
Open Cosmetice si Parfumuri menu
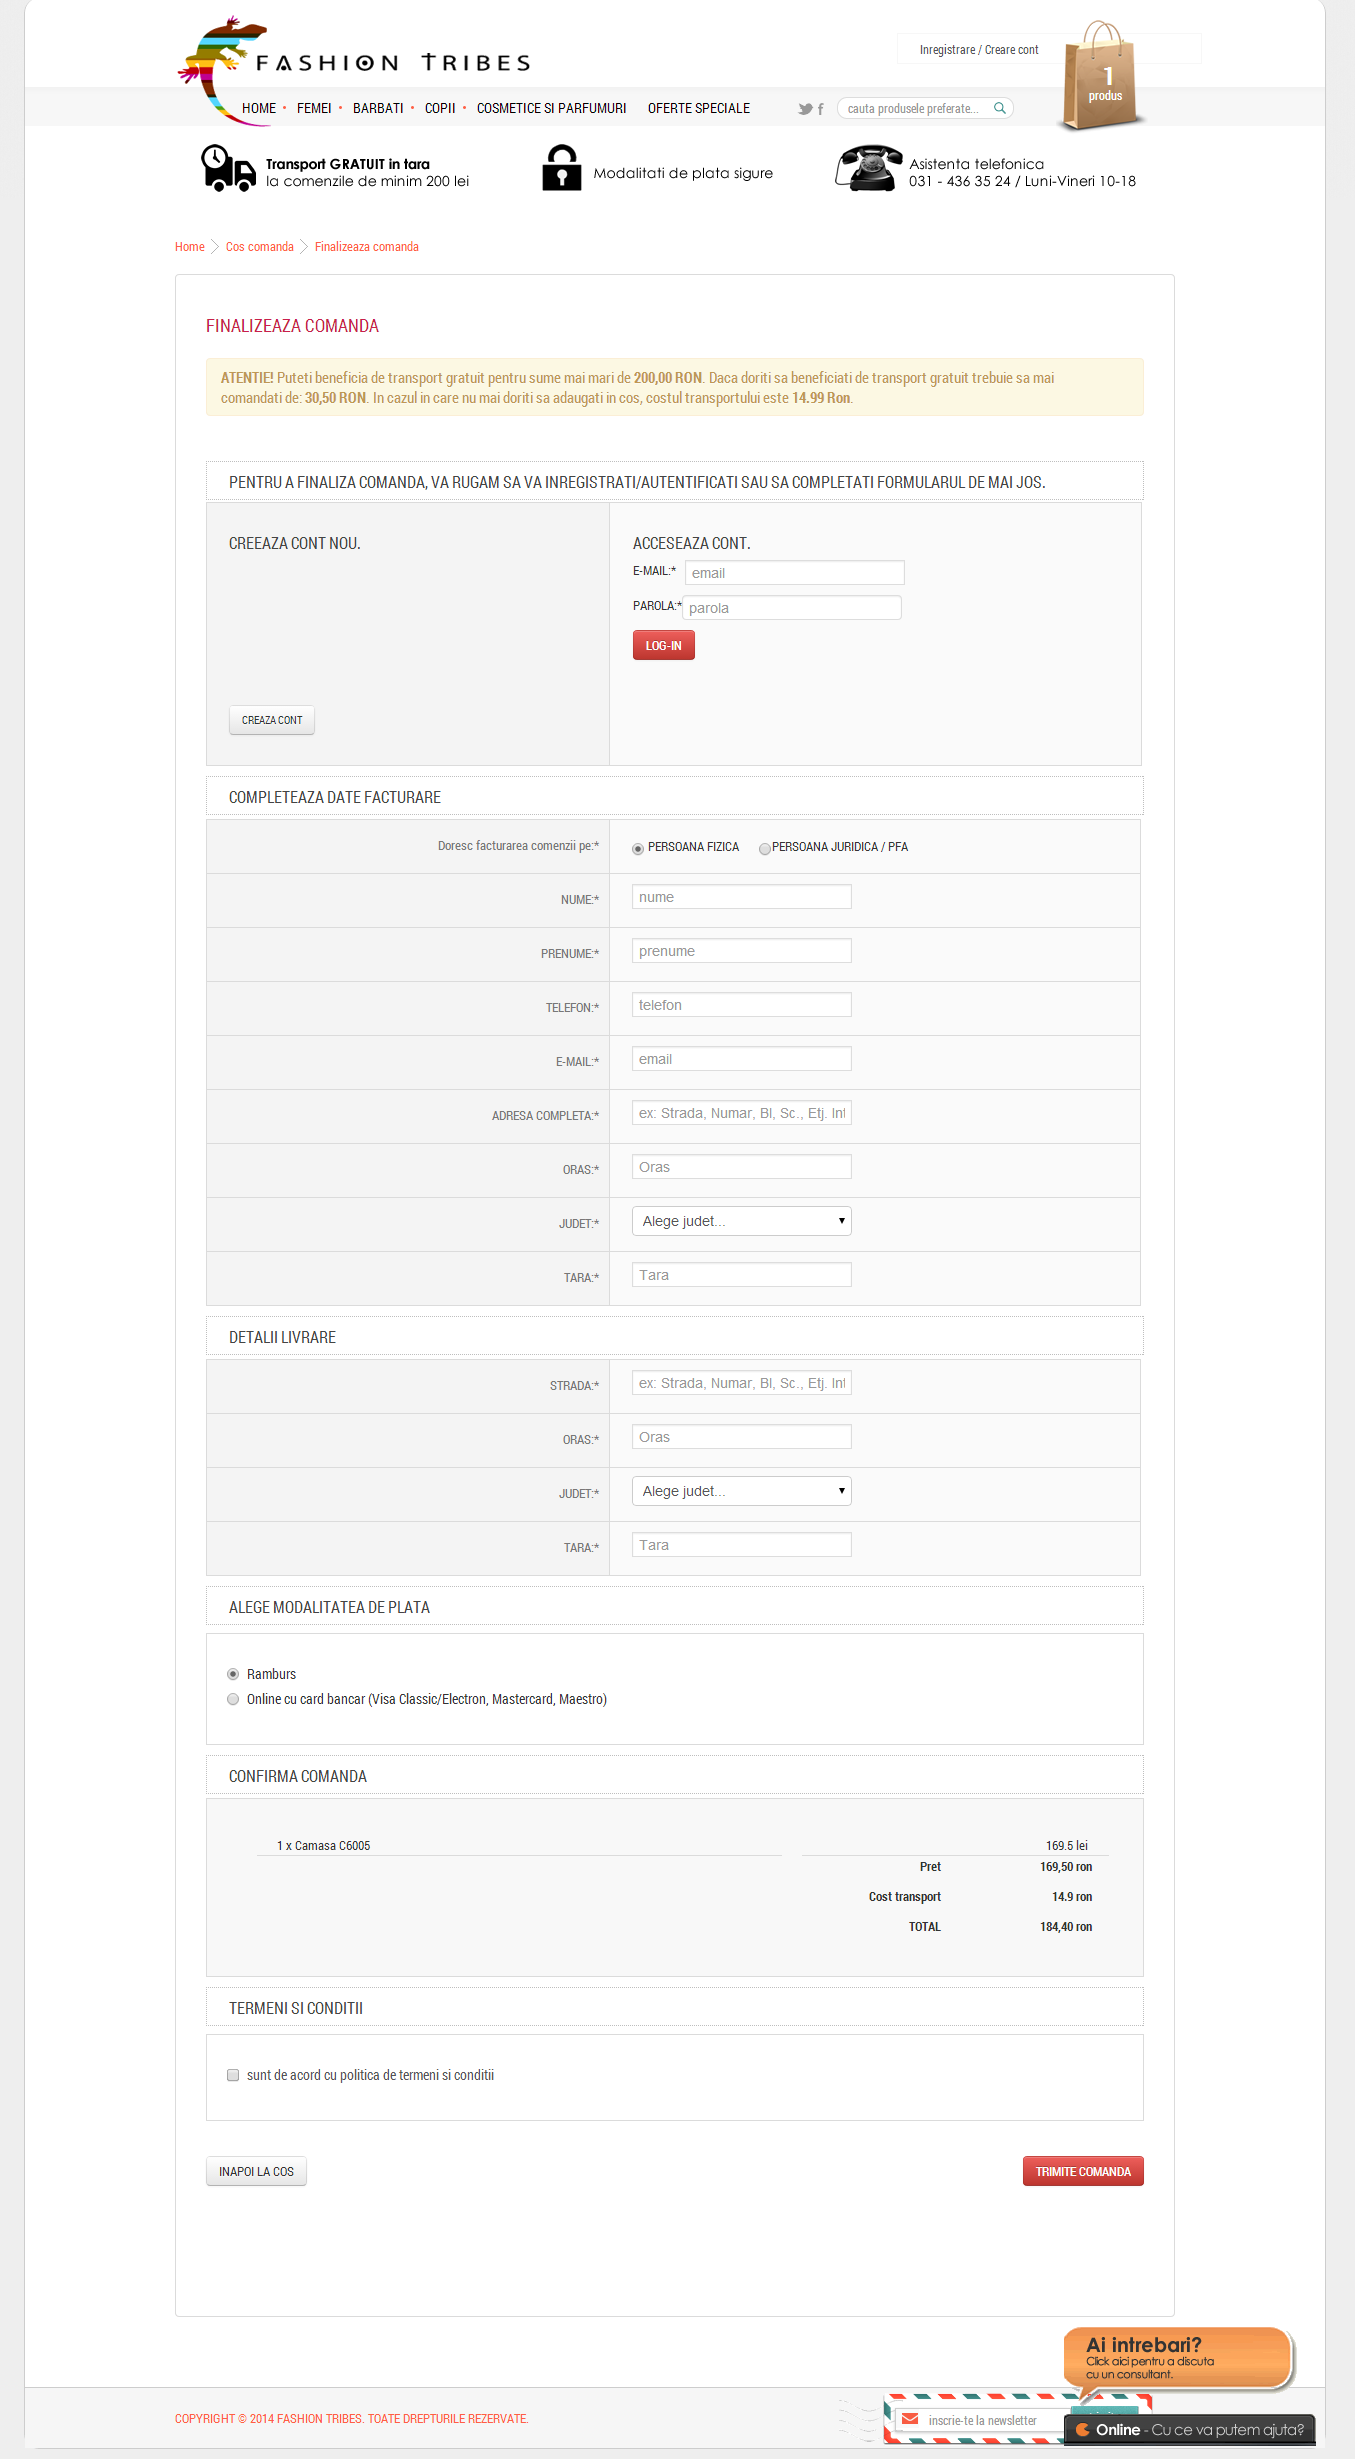[x=552, y=108]
